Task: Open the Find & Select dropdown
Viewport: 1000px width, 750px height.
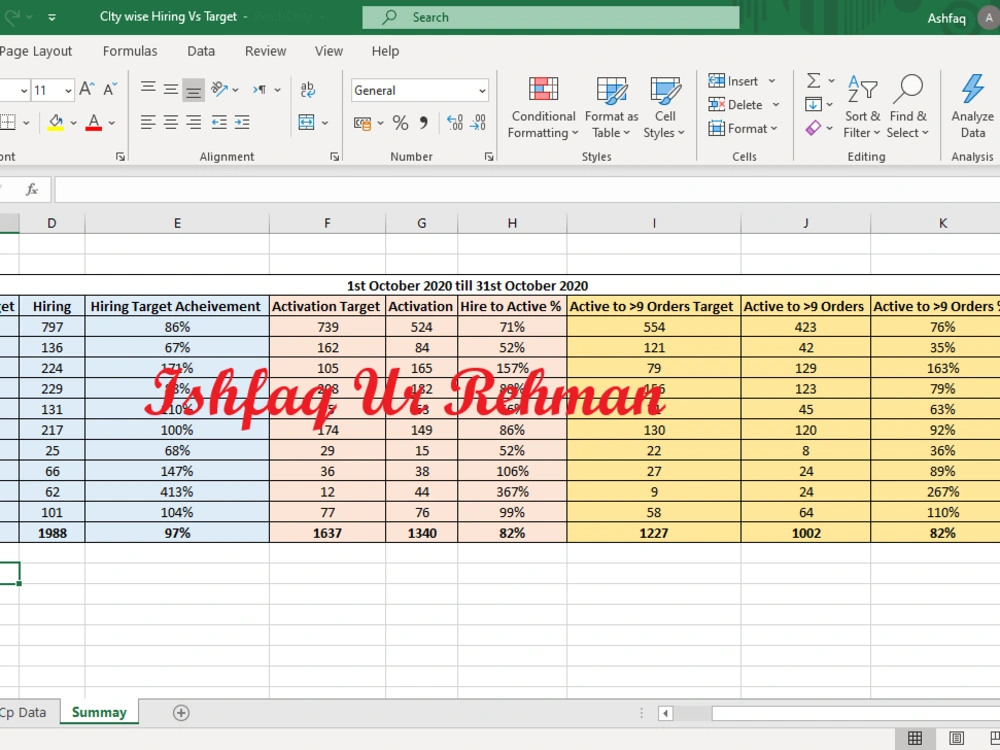Action: point(908,107)
